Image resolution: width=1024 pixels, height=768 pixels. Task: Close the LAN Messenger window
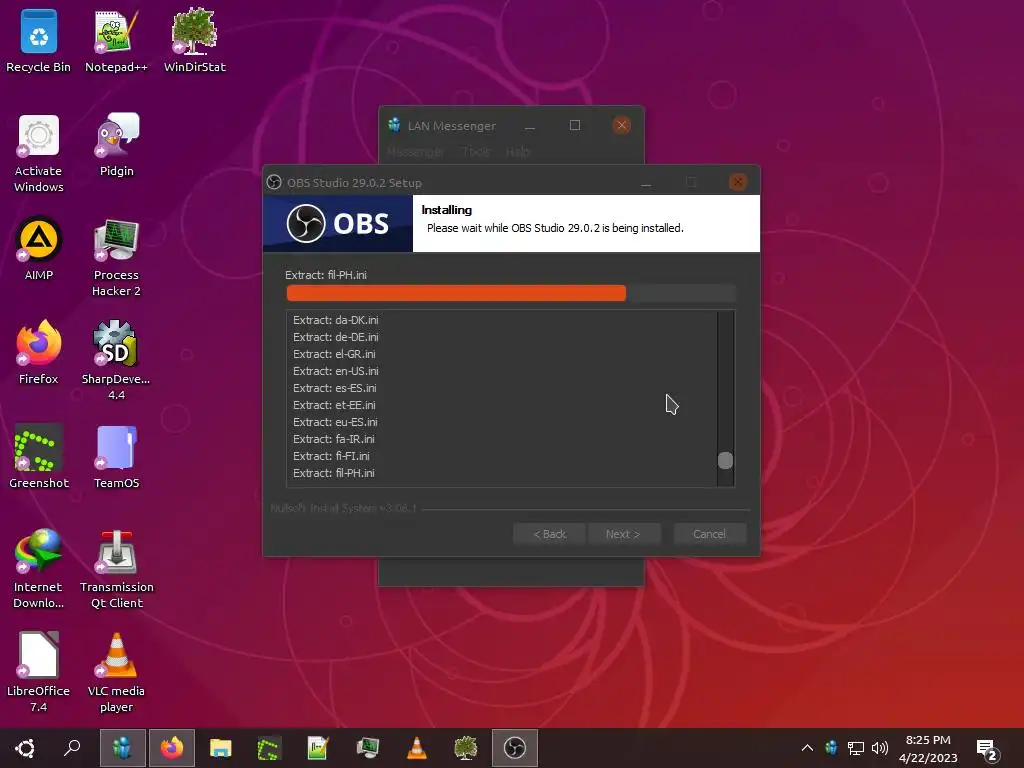pos(622,125)
